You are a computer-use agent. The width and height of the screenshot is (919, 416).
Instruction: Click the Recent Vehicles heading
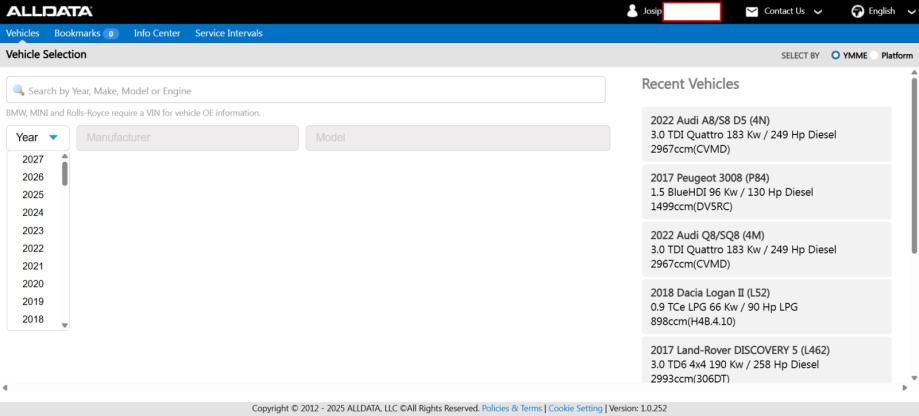(690, 84)
